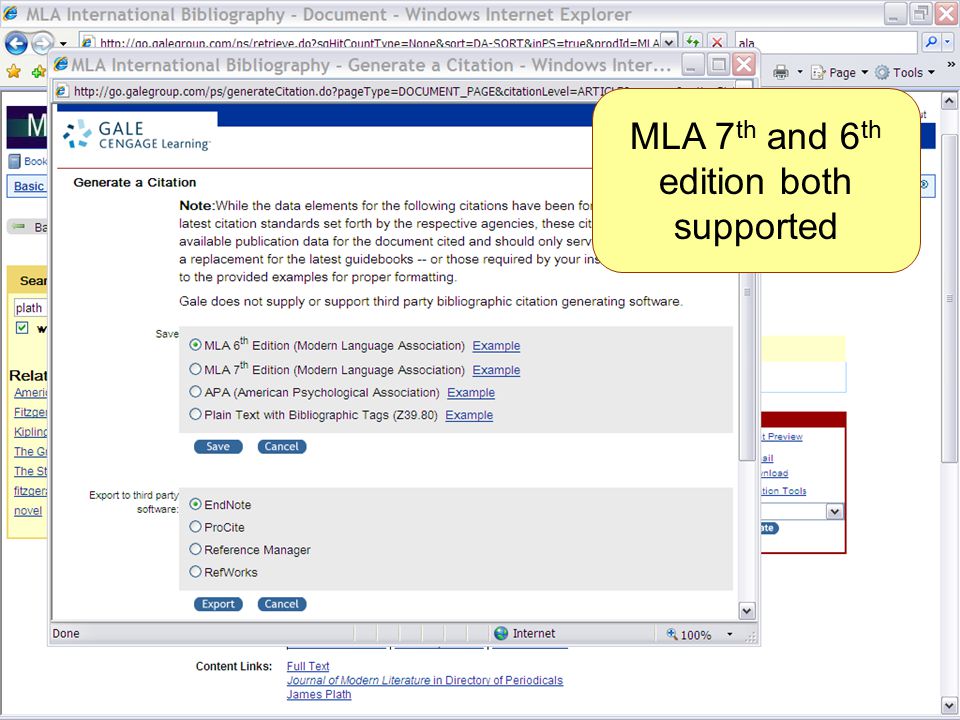Open the recent pages dropdown arrow

63,44
